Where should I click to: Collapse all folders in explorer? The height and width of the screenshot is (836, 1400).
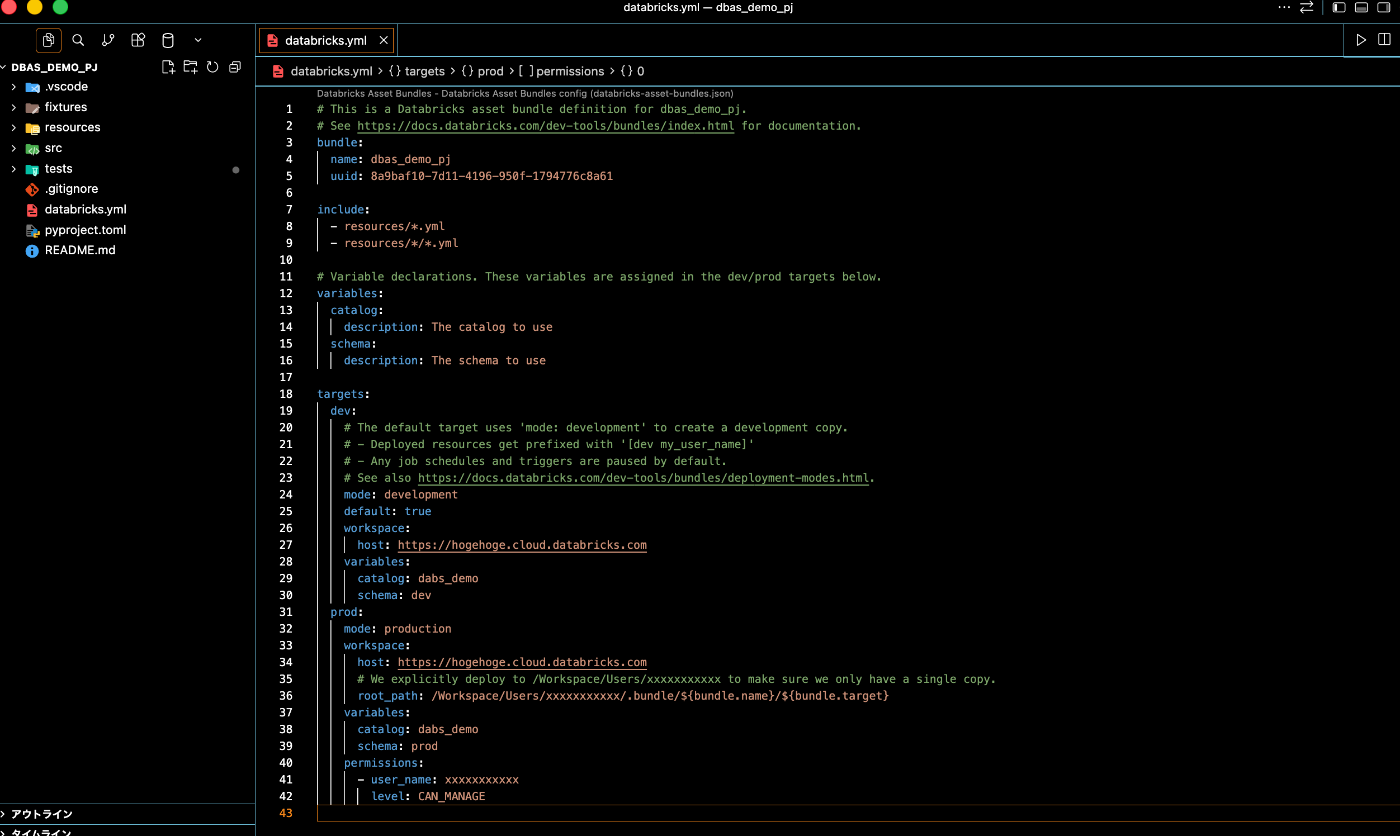[235, 67]
